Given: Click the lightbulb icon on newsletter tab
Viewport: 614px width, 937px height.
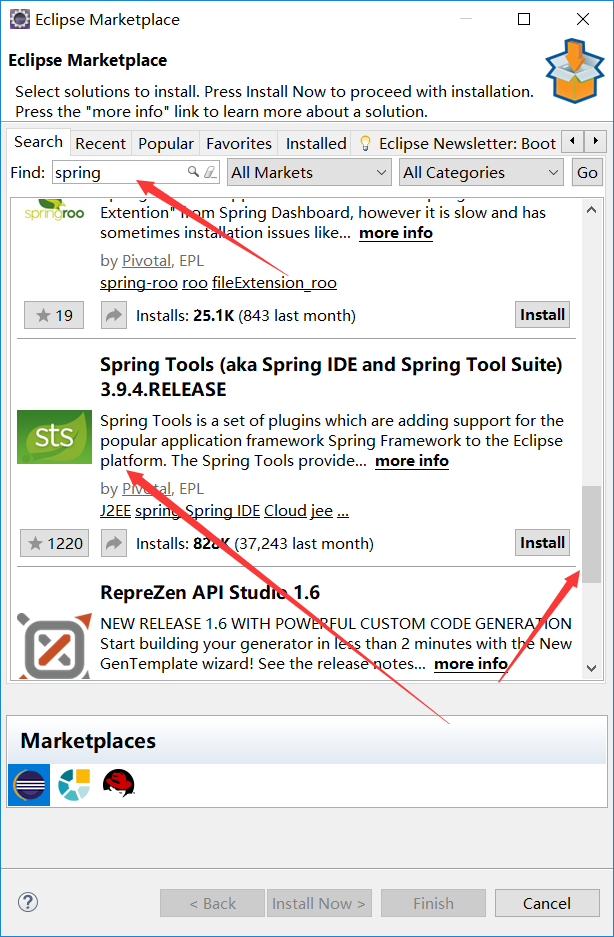Looking at the screenshot, I should point(365,143).
